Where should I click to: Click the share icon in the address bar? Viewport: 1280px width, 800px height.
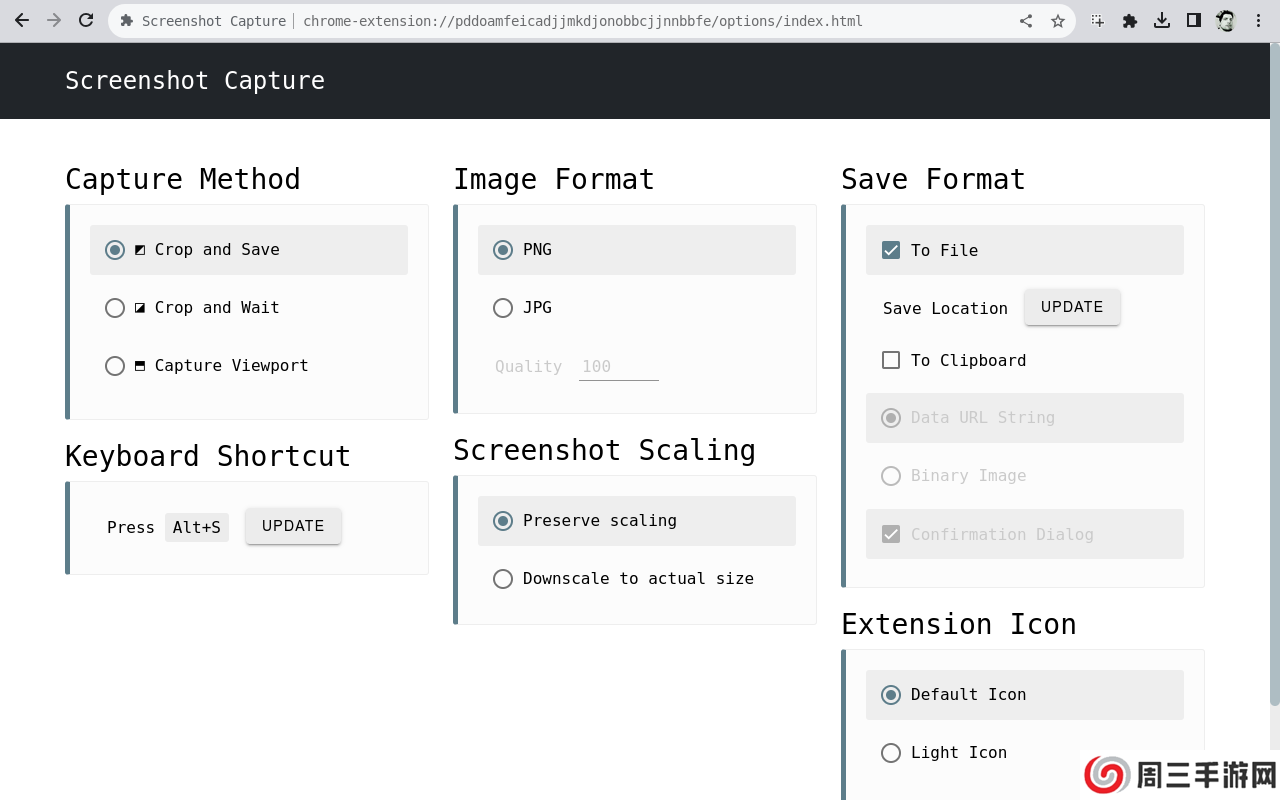tap(1026, 21)
